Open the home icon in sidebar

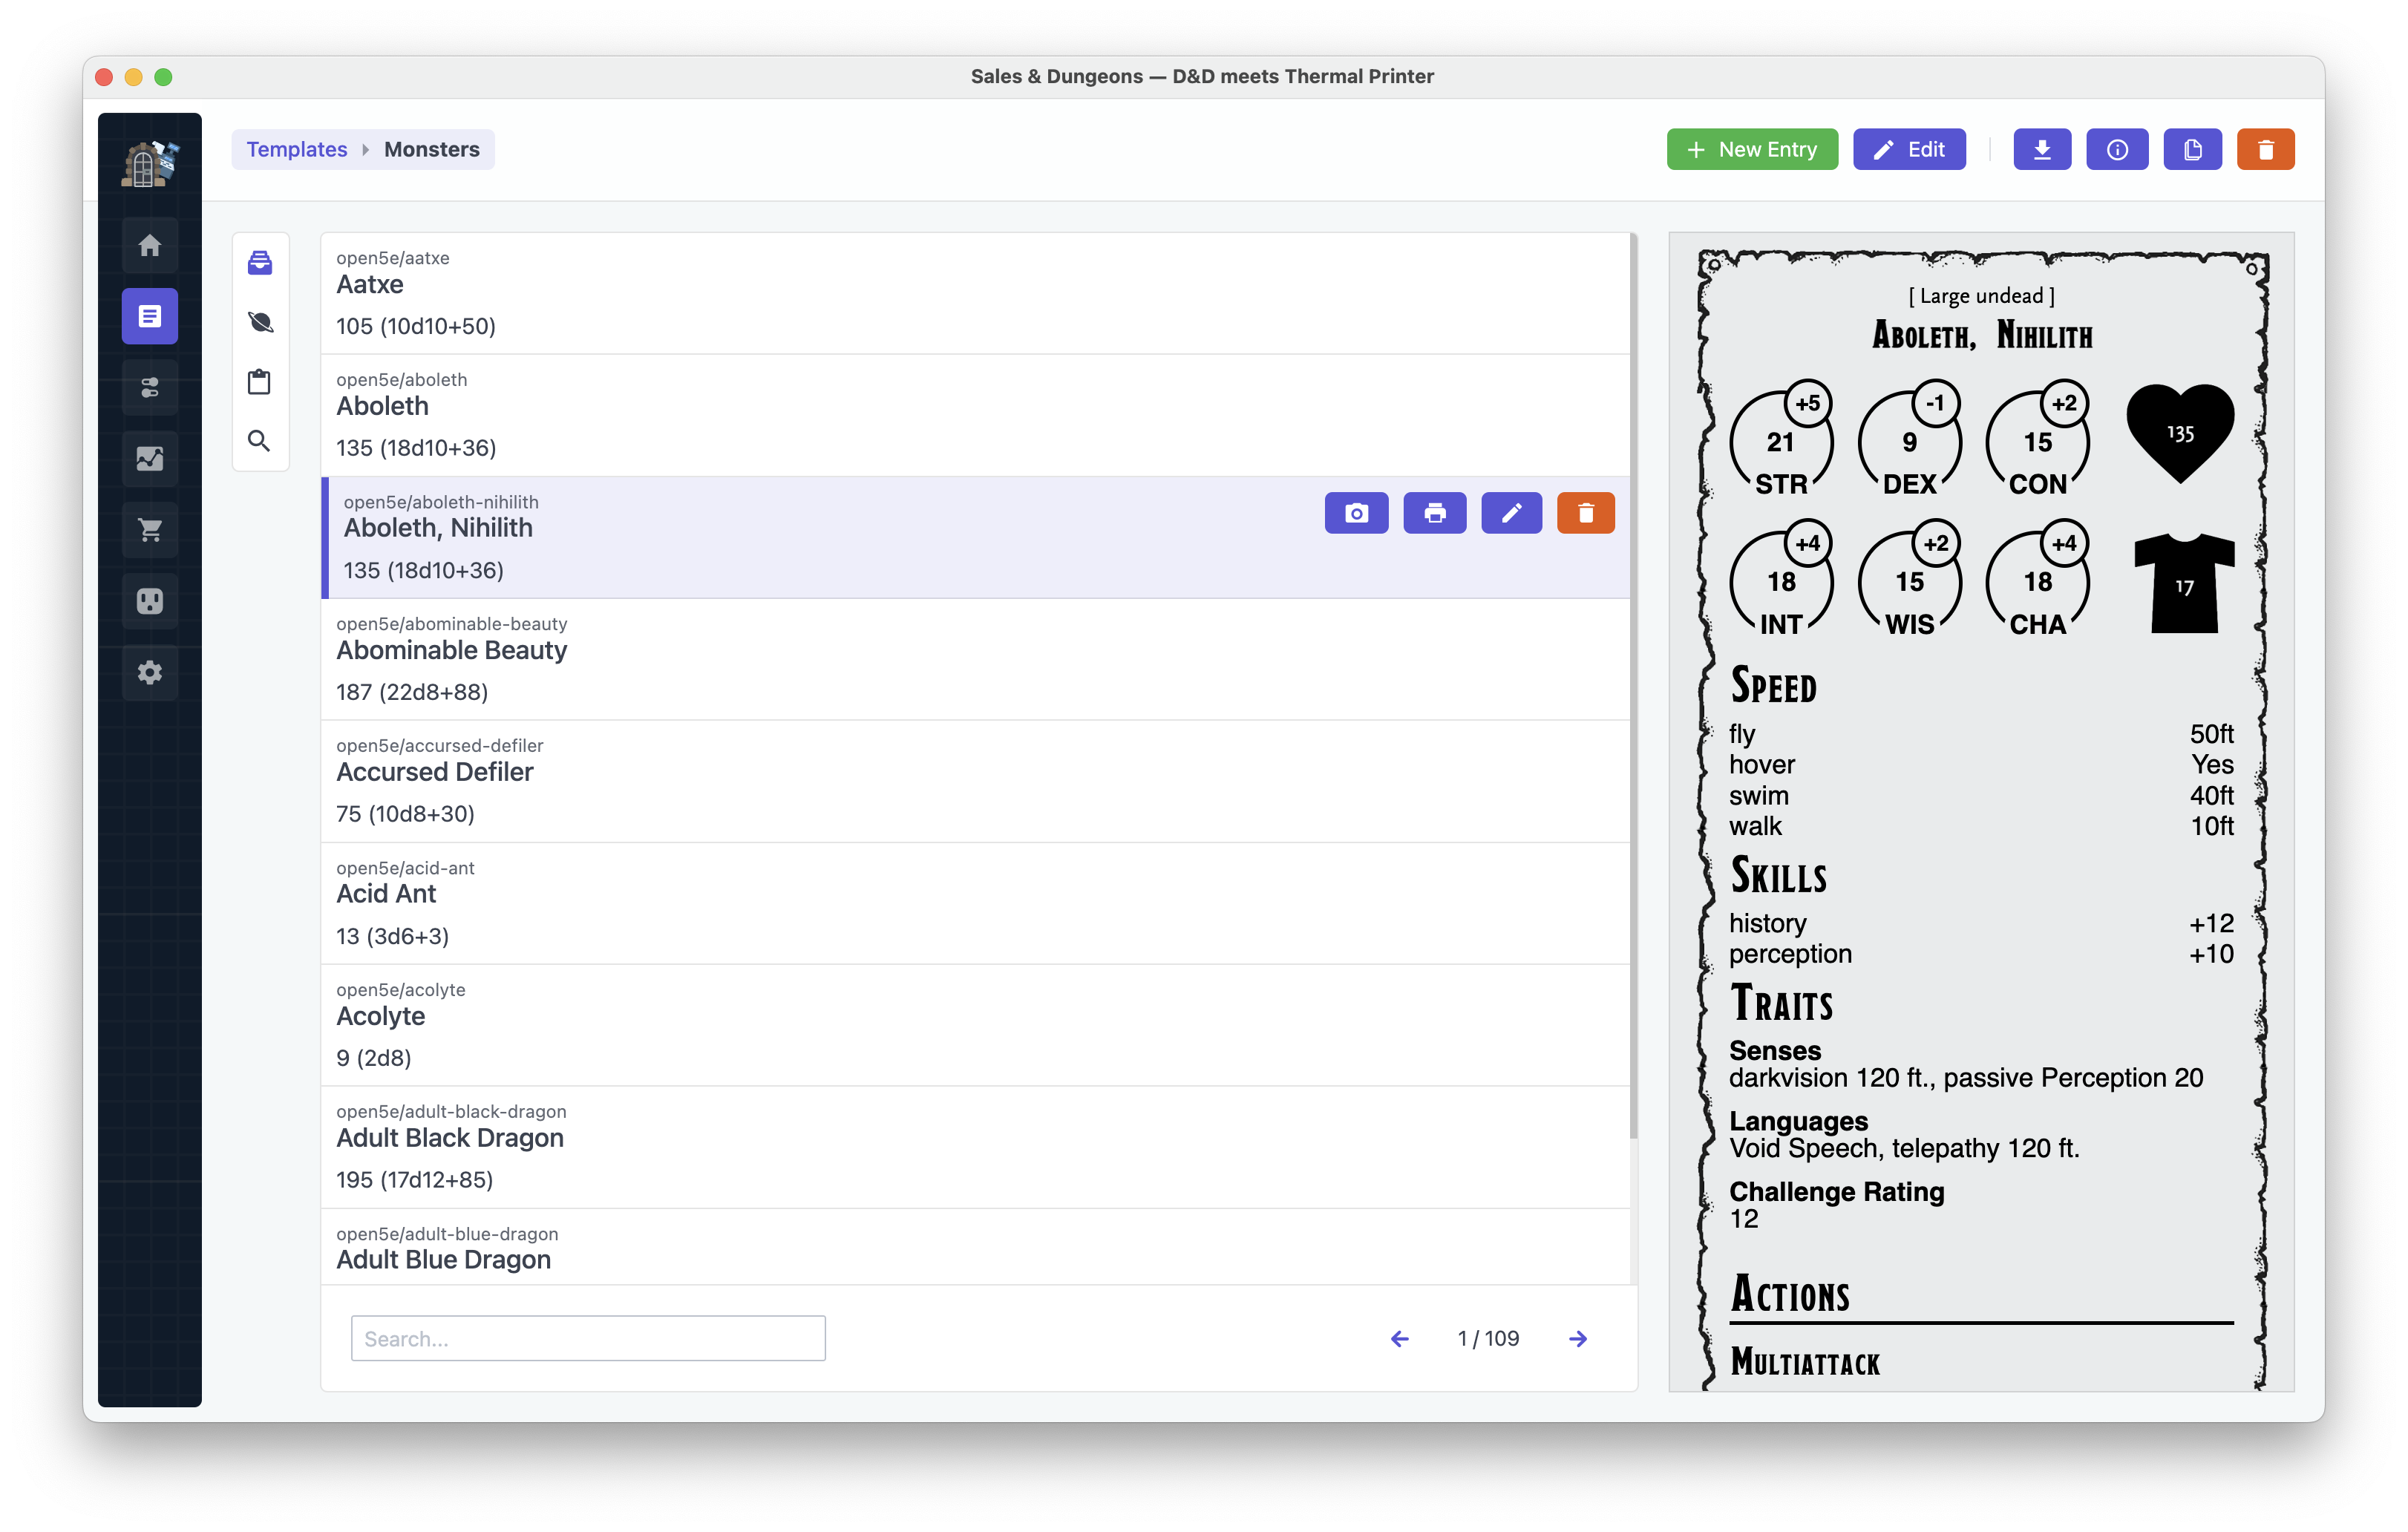point(150,245)
